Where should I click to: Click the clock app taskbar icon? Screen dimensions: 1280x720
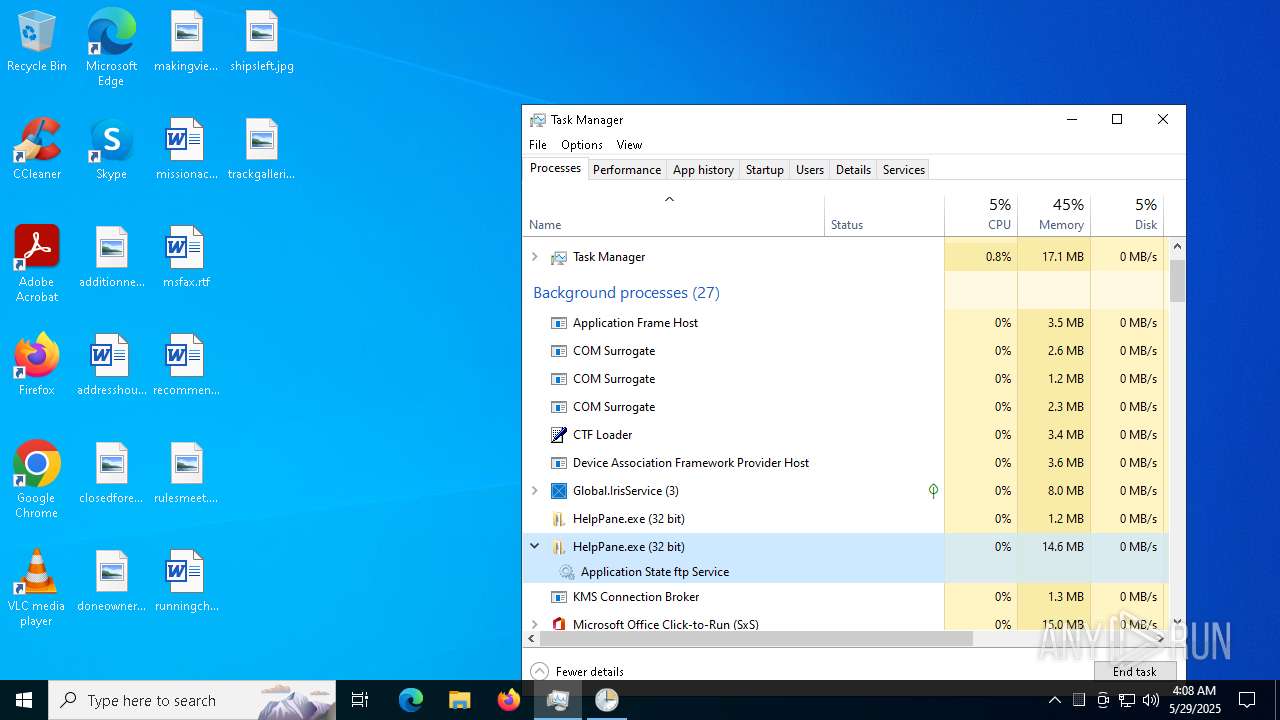pos(606,700)
